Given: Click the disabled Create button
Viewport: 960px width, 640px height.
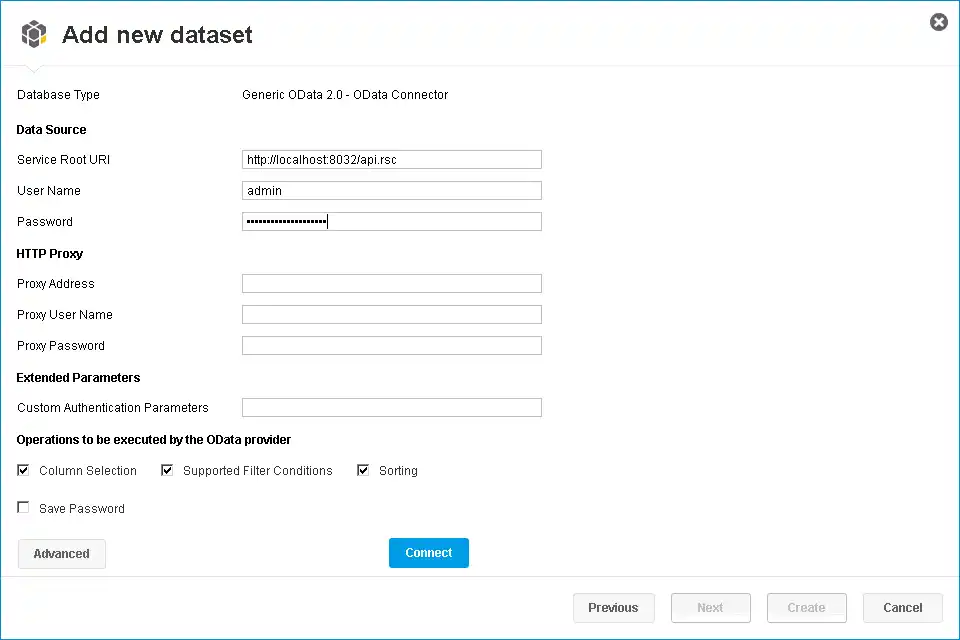Looking at the screenshot, I should coord(806,607).
